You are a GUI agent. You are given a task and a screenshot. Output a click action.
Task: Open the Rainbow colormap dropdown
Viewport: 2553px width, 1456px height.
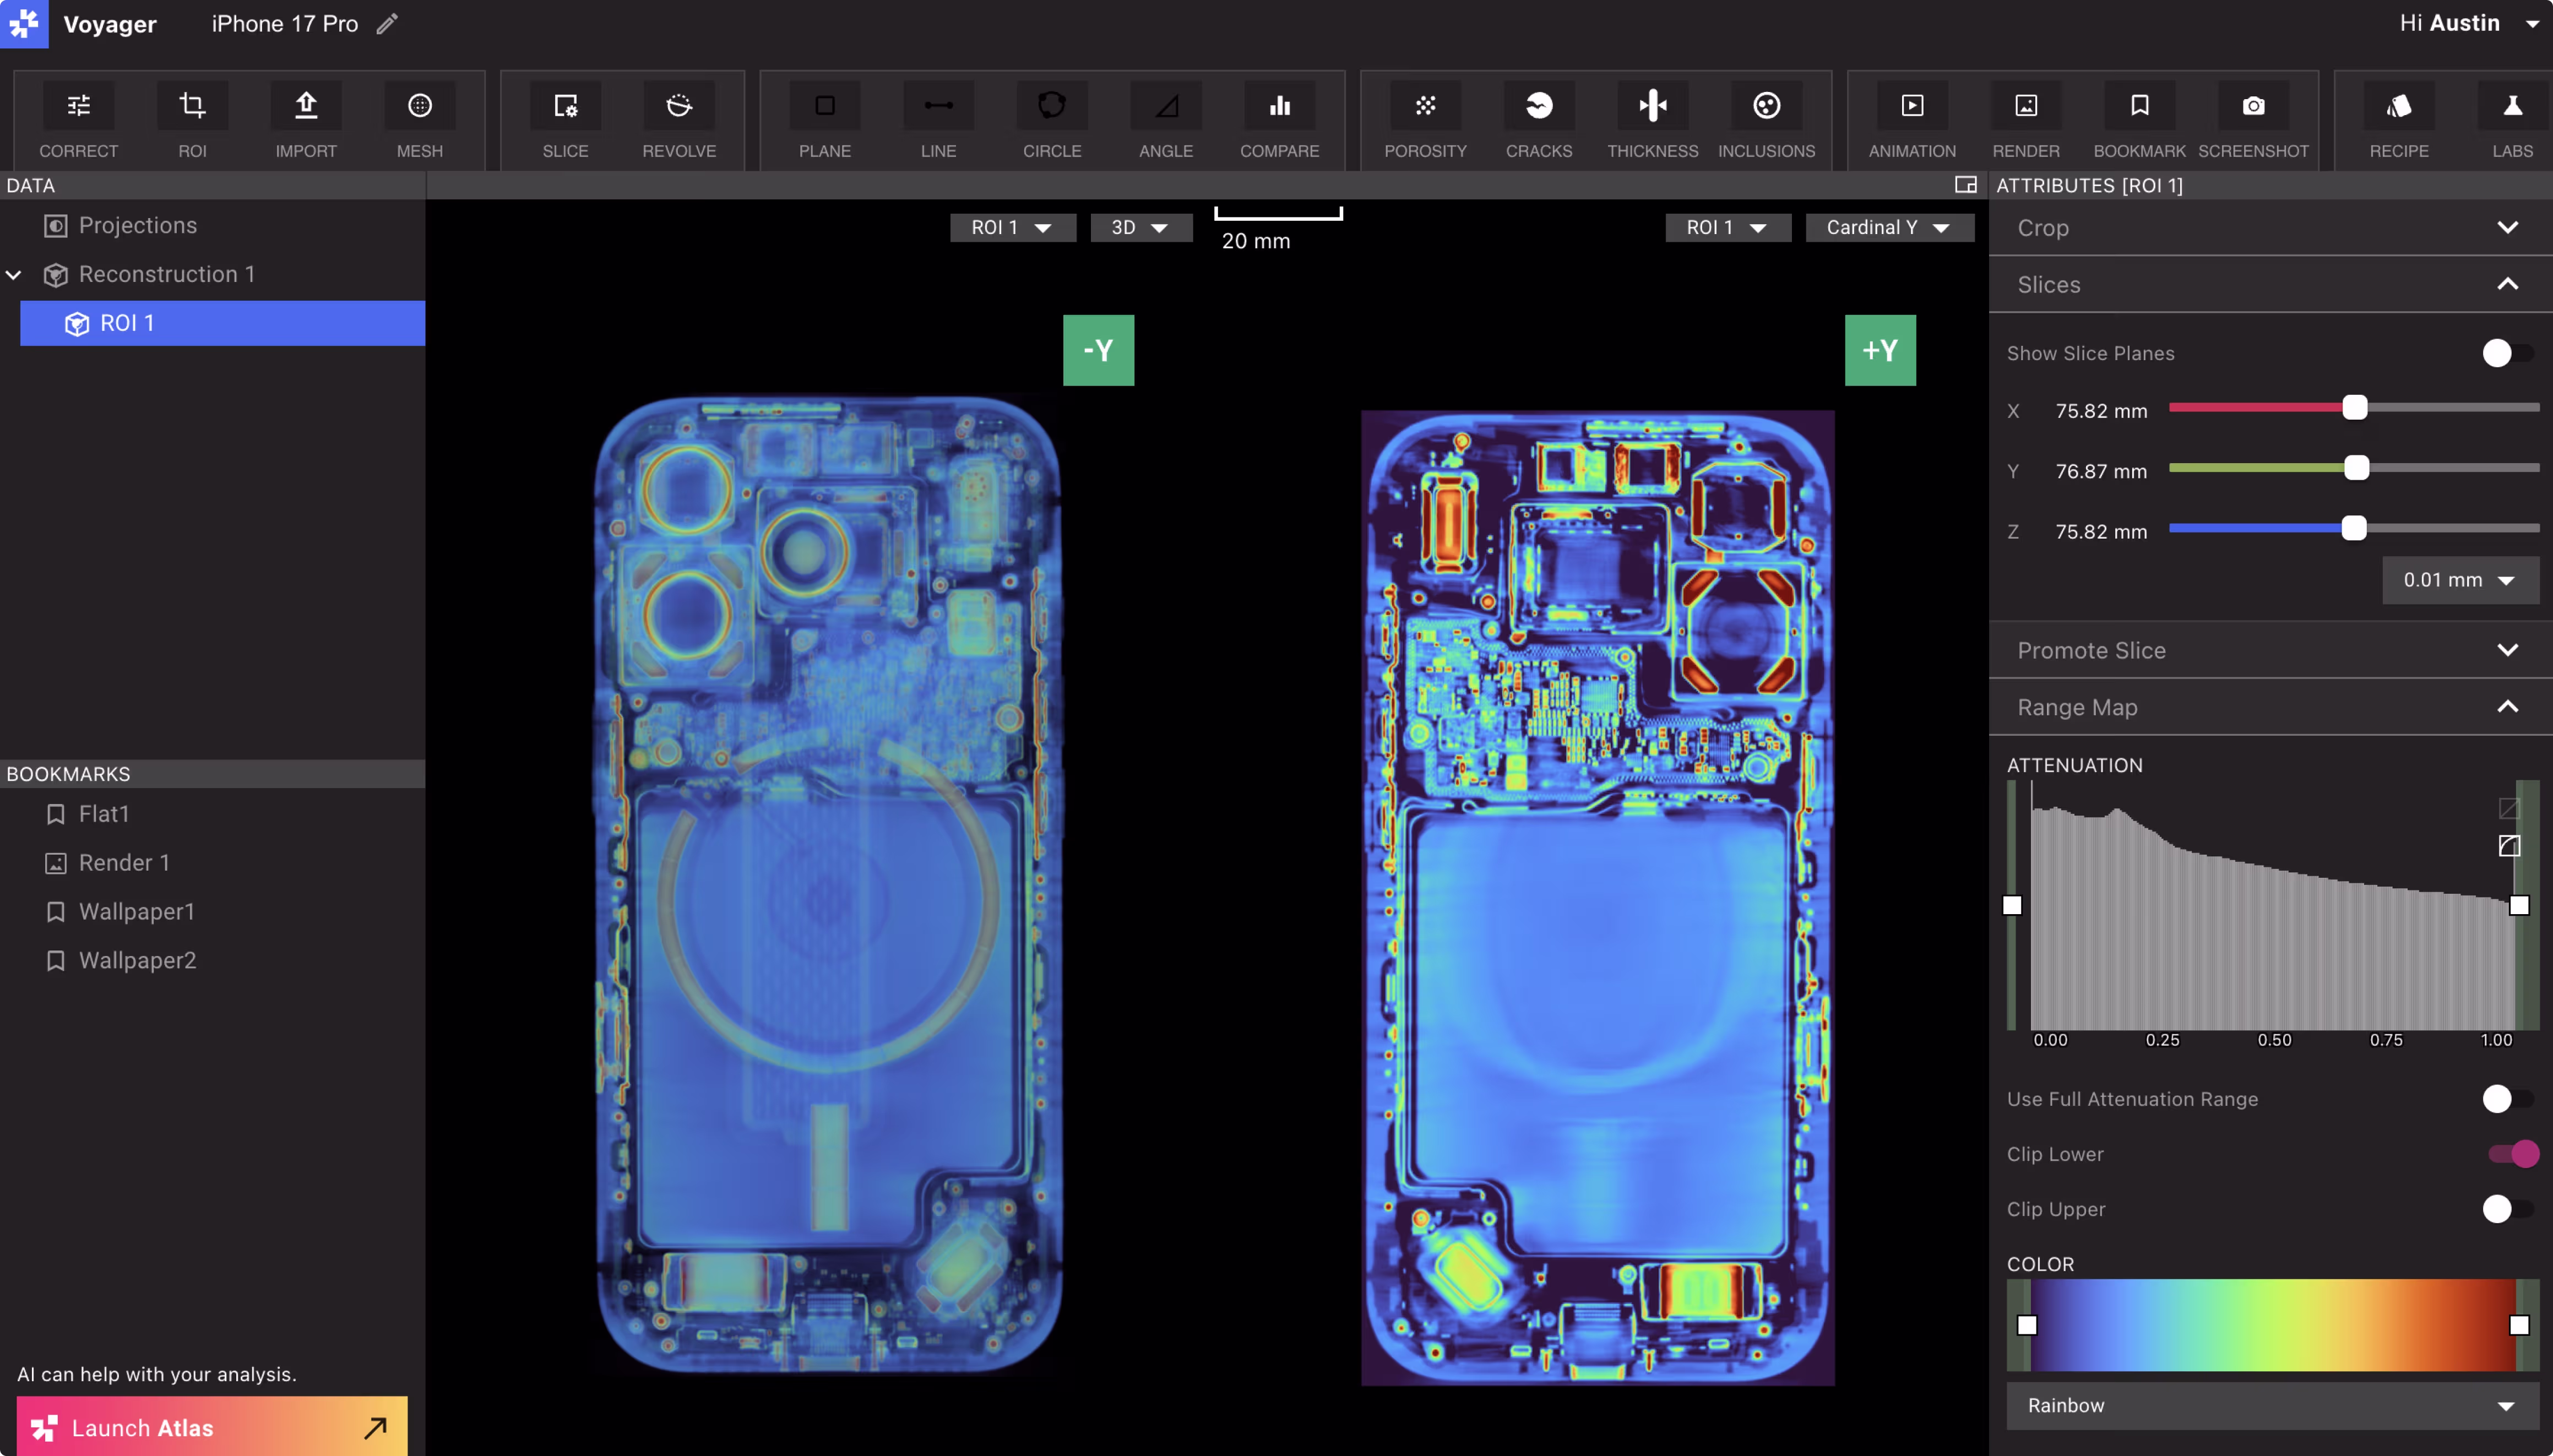pyautogui.click(x=2272, y=1405)
